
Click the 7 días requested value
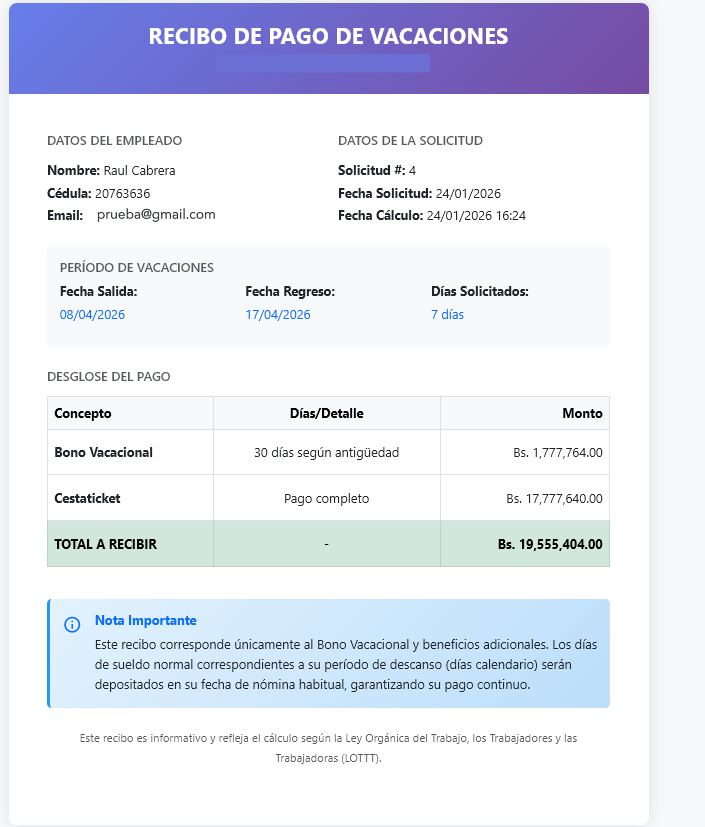point(447,314)
